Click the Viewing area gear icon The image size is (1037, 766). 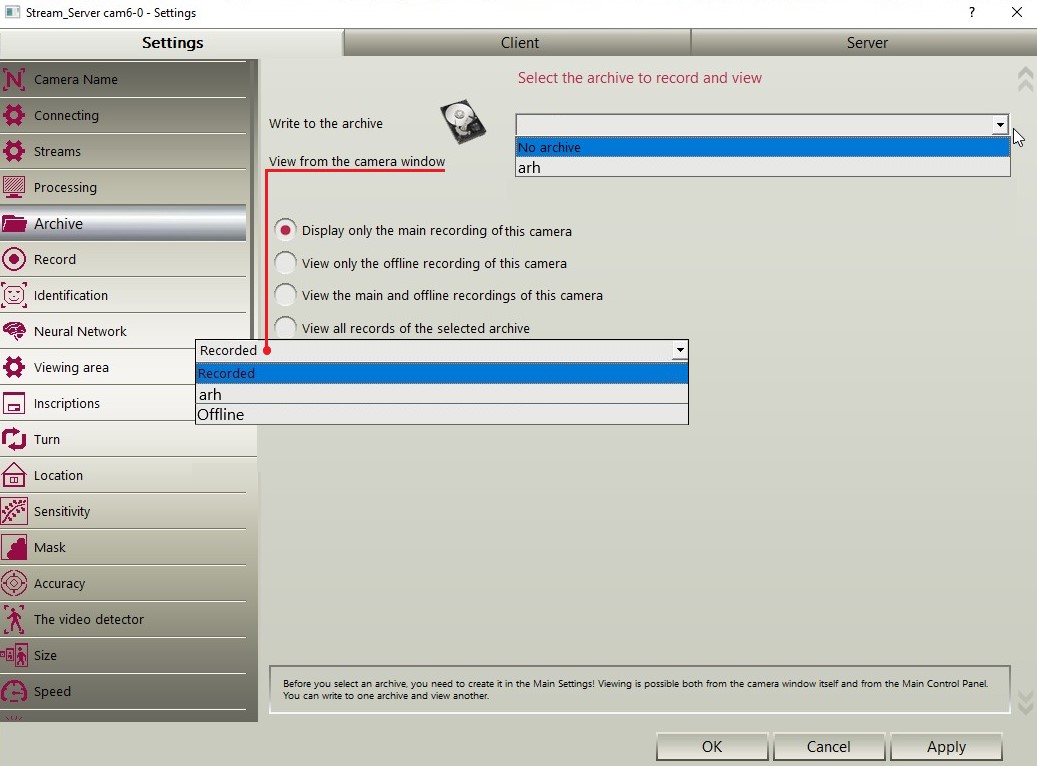pos(14,367)
